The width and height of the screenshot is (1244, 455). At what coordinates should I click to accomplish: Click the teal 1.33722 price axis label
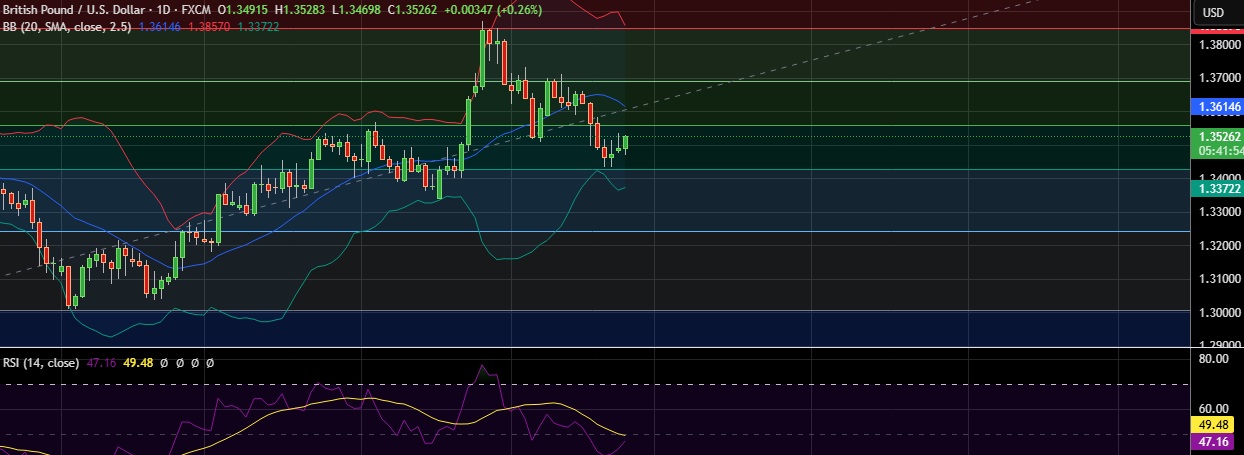pos(1220,187)
